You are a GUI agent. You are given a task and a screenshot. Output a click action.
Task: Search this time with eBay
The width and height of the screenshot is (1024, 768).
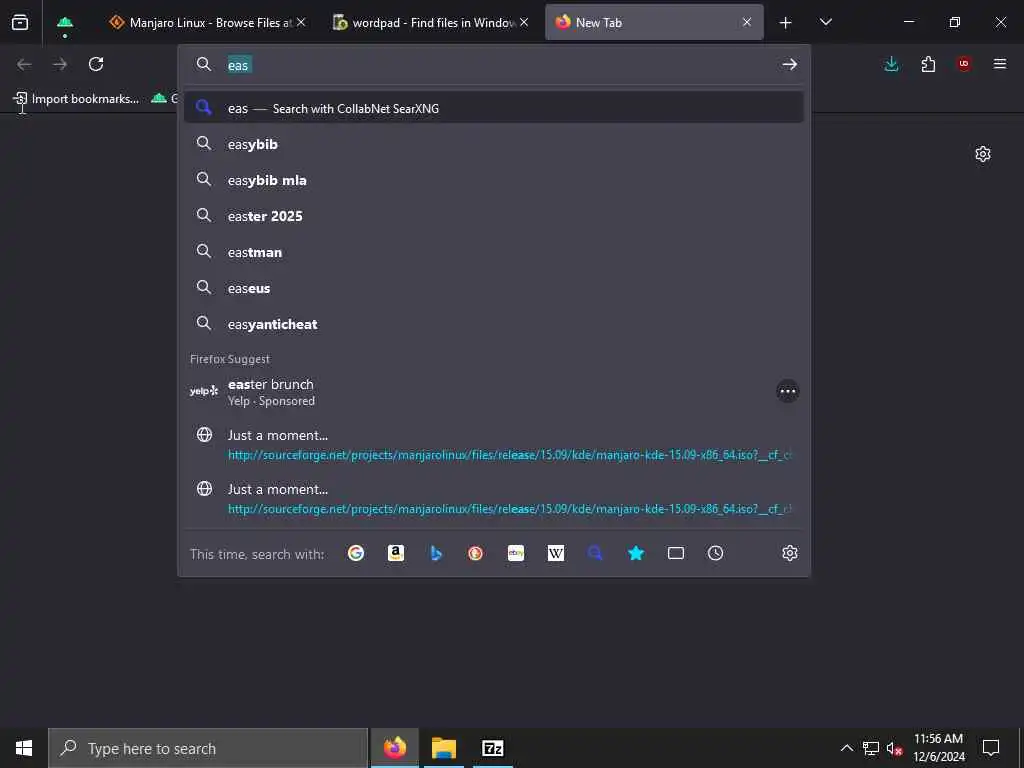[x=516, y=553]
